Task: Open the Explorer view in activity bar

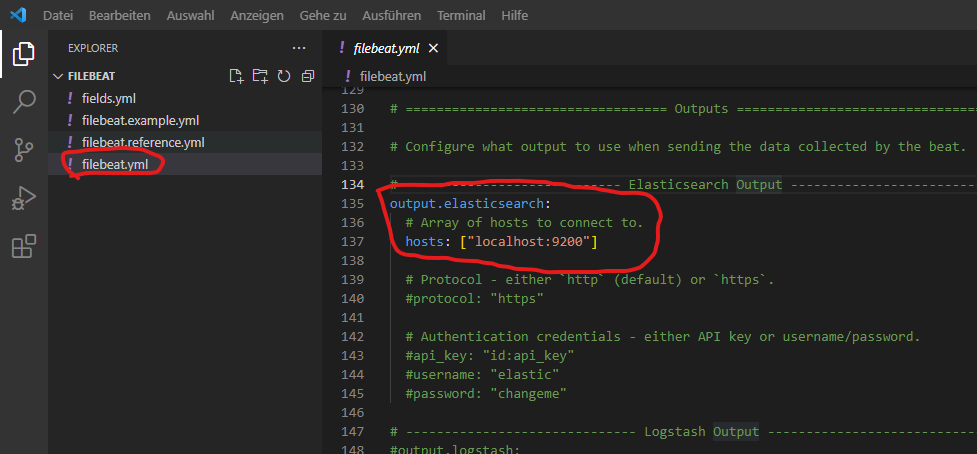Action: 24,55
